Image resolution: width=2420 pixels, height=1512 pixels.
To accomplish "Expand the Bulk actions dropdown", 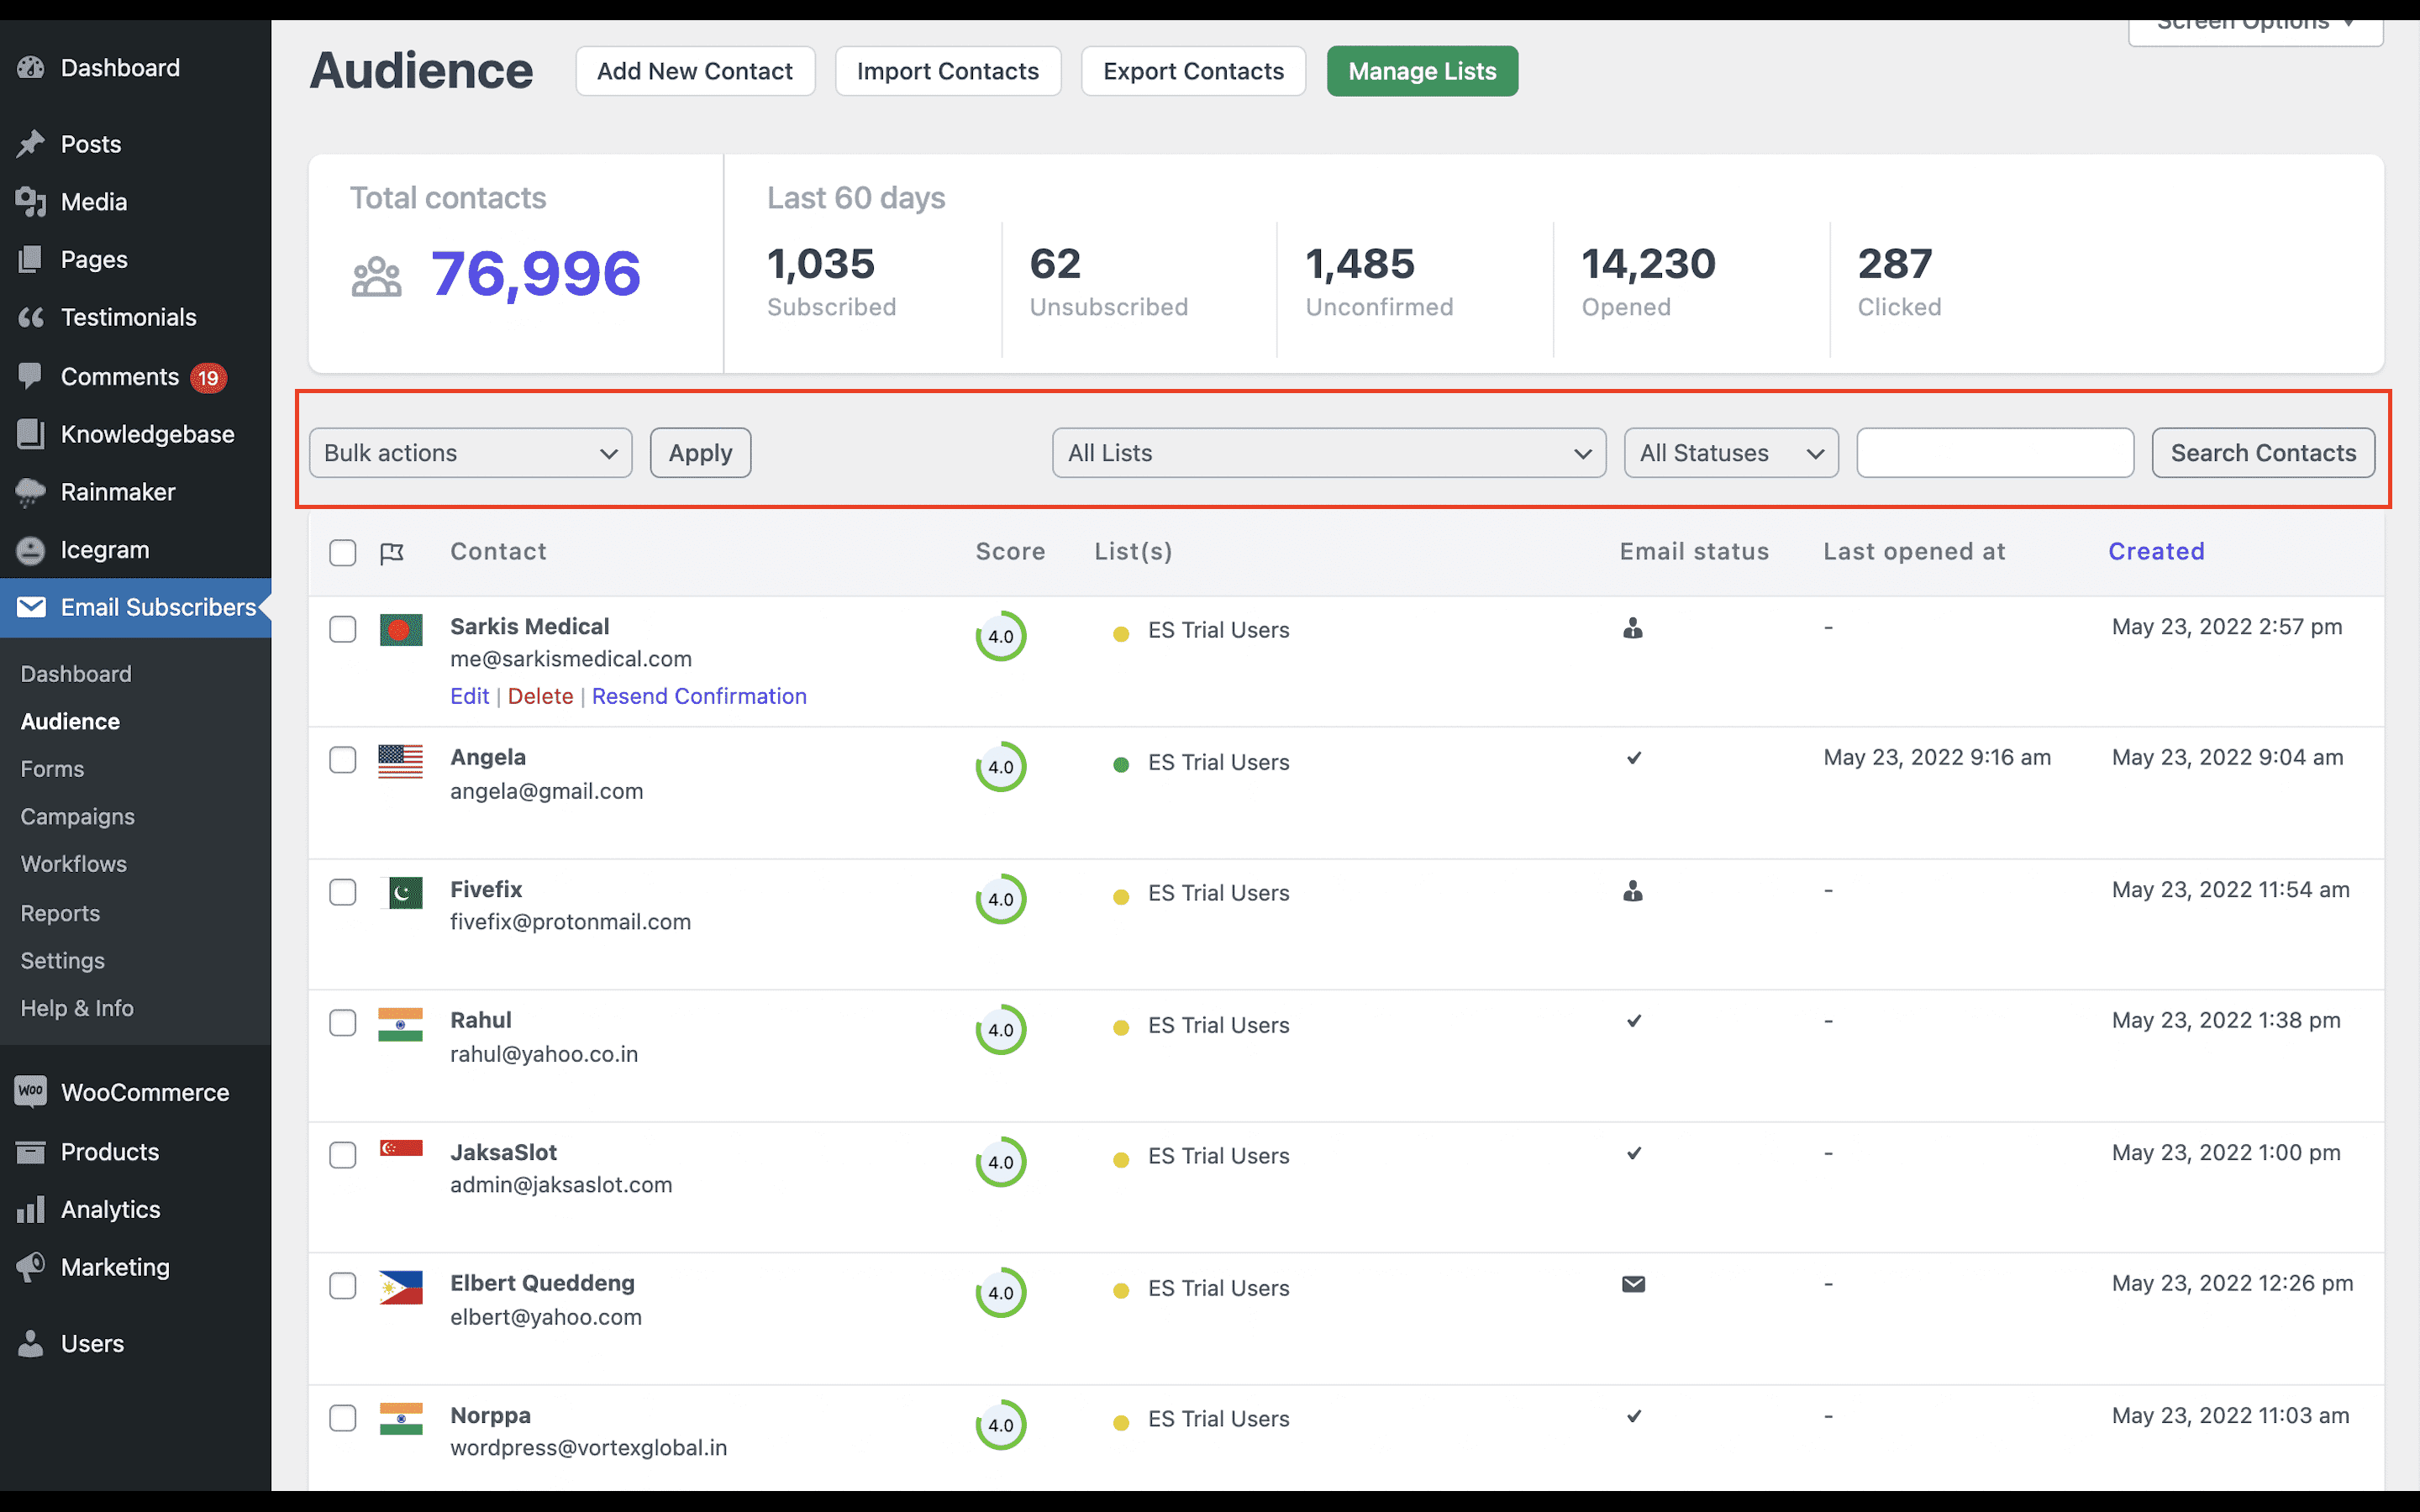I will (469, 453).
